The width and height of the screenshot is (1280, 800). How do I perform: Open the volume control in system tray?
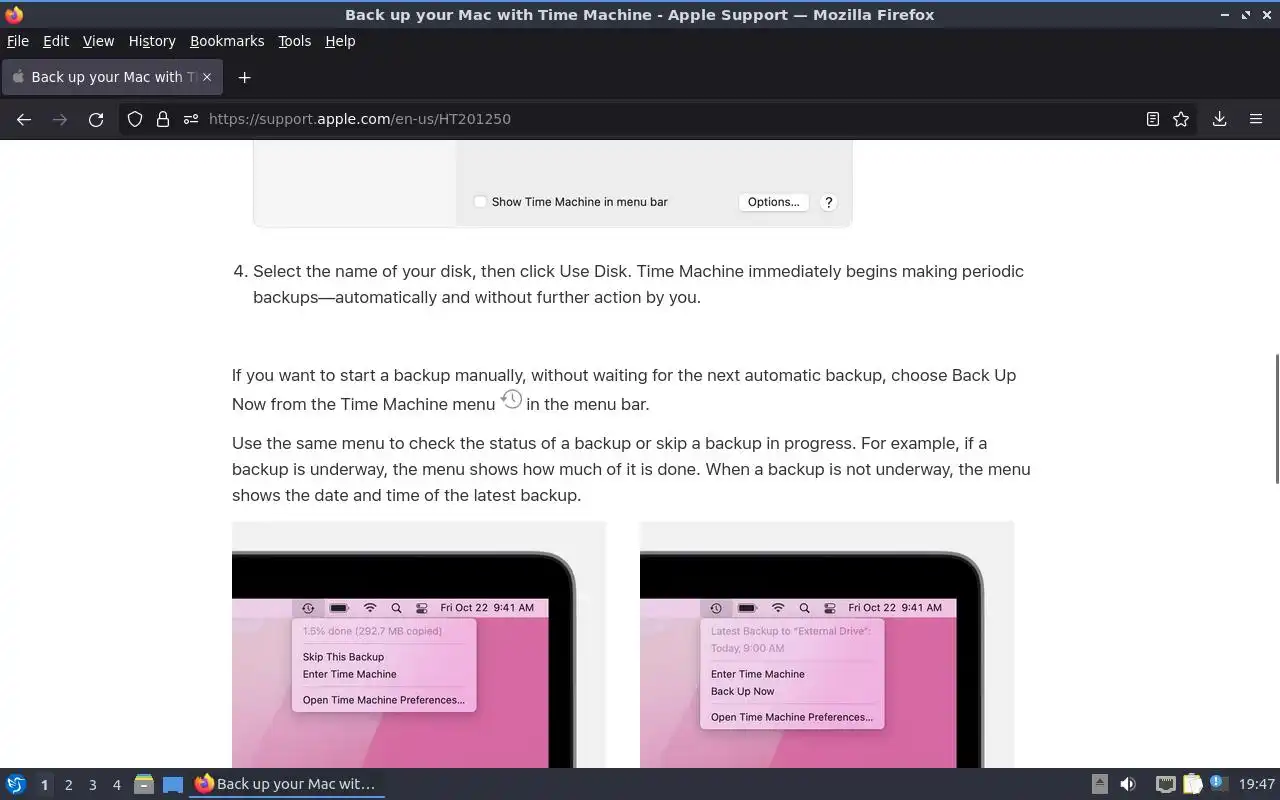1128,784
